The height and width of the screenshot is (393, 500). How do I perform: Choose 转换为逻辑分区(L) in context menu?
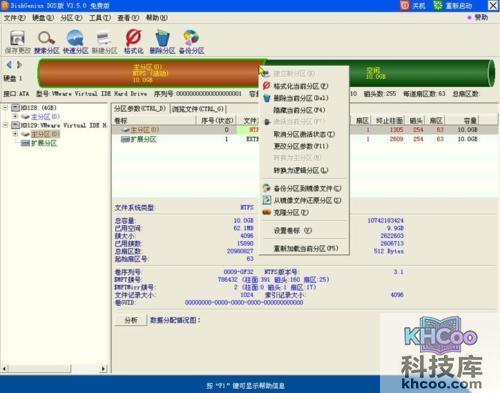(x=304, y=170)
